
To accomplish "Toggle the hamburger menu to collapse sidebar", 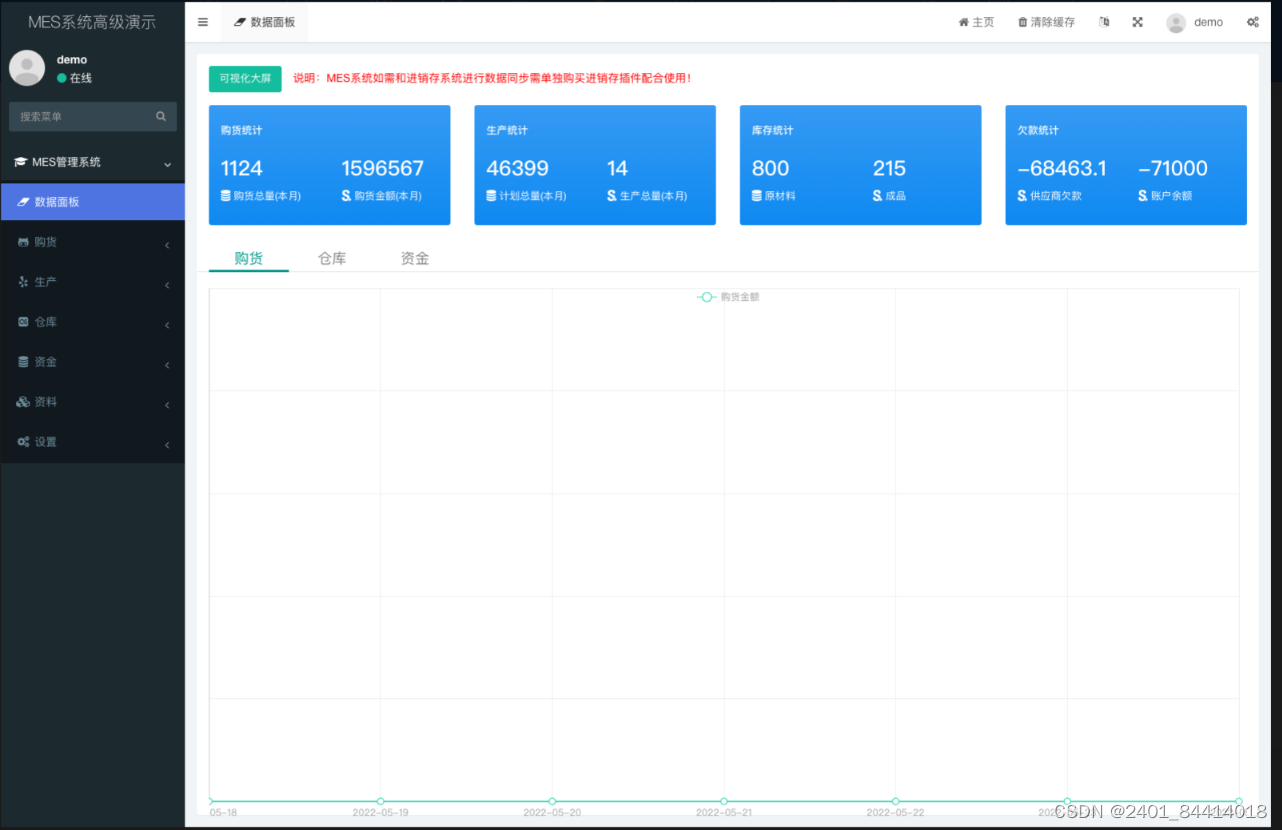I will pyautogui.click(x=202, y=21).
